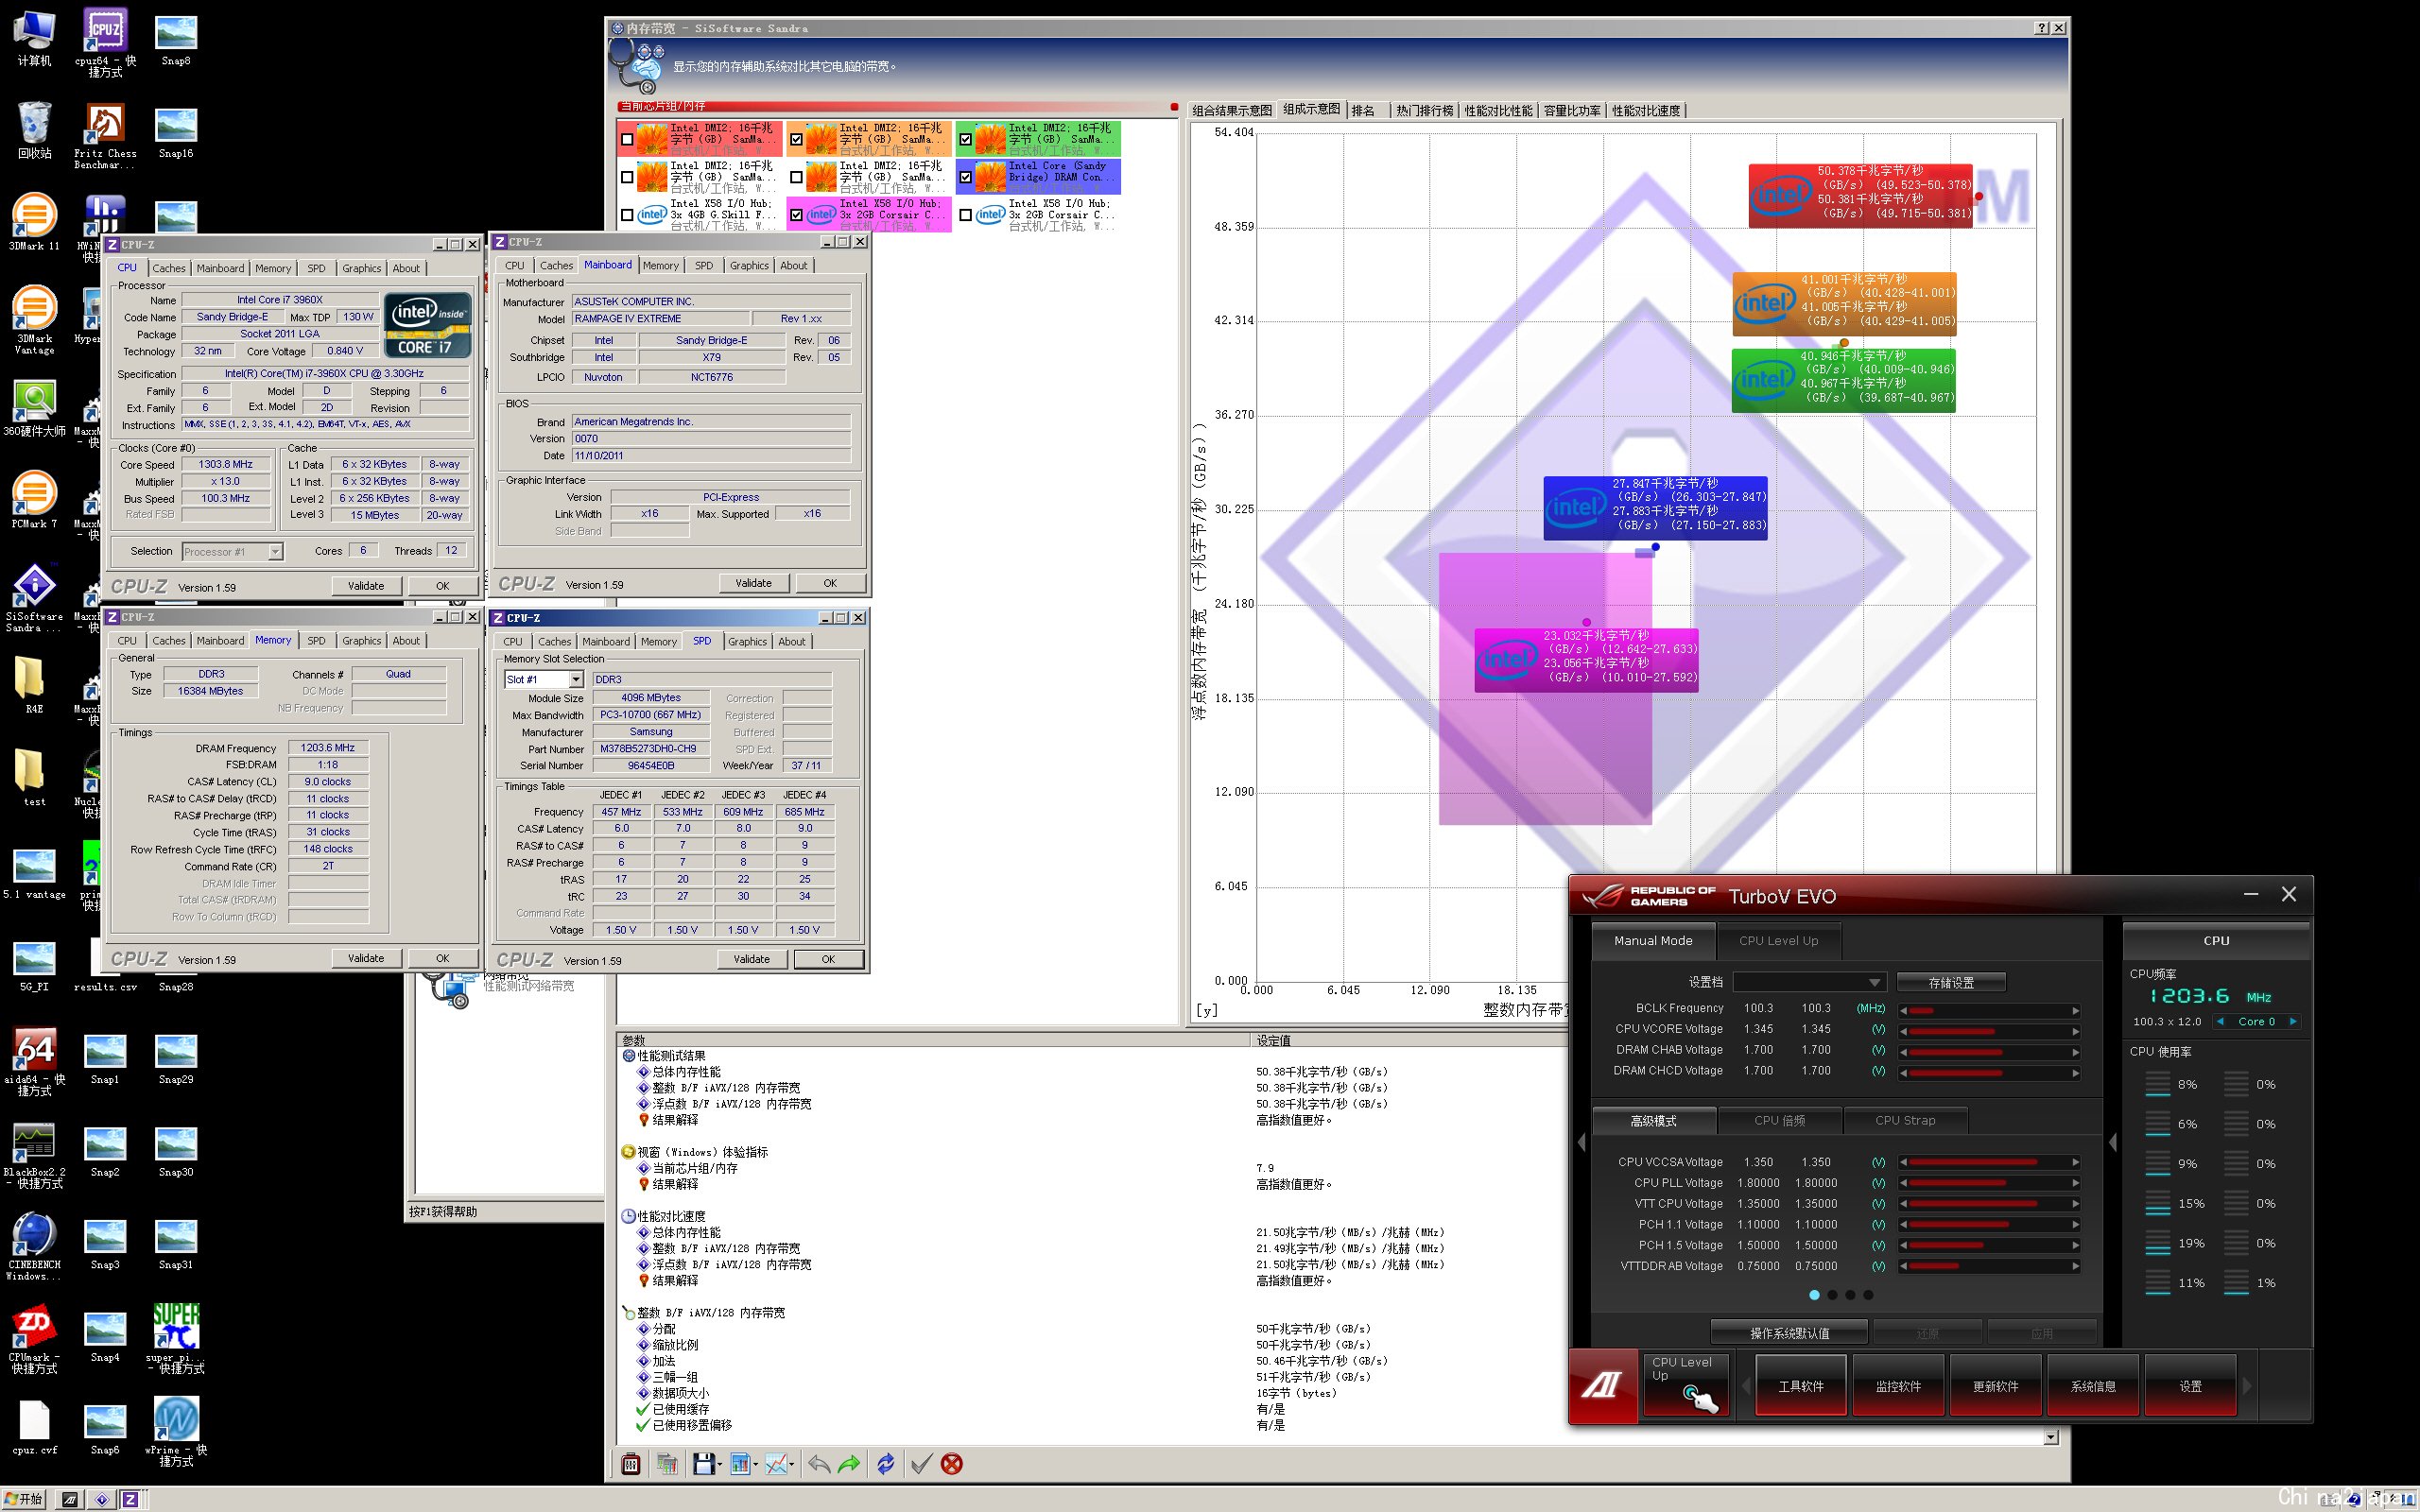This screenshot has width=2420, height=1512.
Task: Open the CINEBENCH desktop shortcut
Action: (34, 1246)
